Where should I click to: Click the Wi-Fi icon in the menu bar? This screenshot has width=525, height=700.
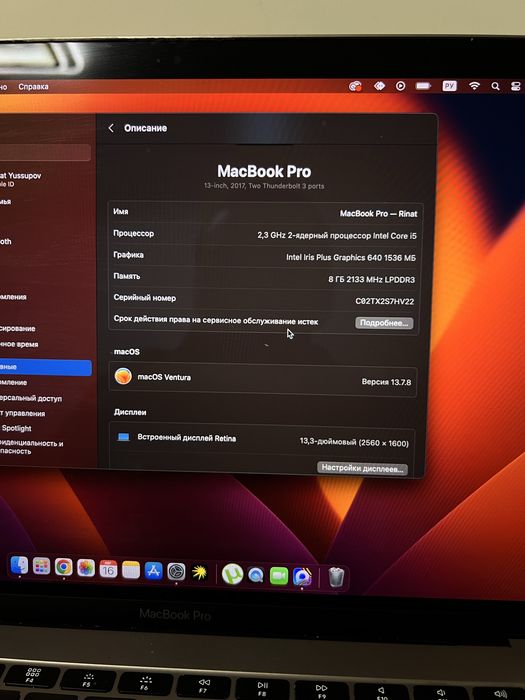point(474,86)
